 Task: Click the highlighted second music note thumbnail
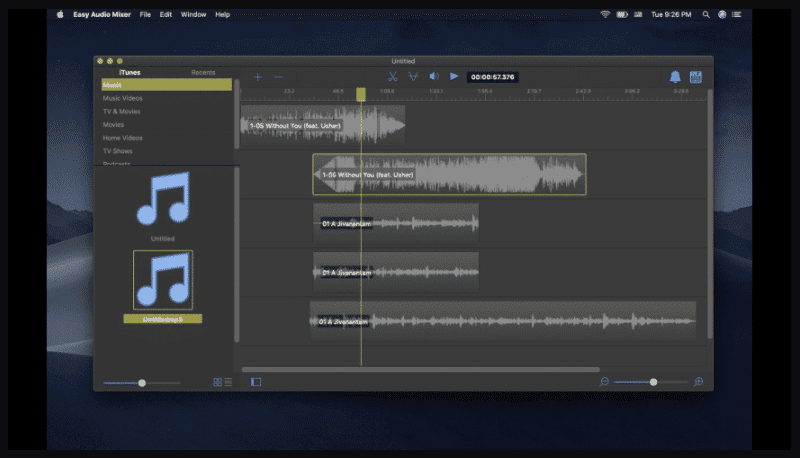pos(163,280)
